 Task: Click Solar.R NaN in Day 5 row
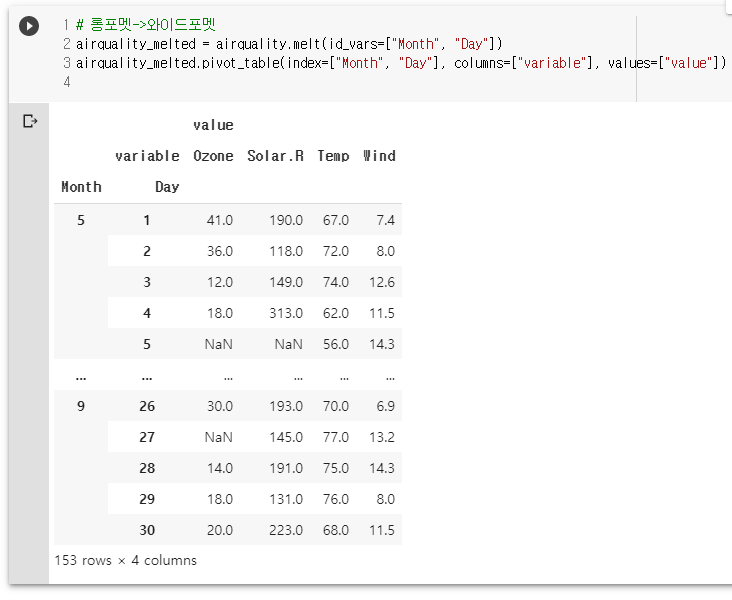click(289, 345)
